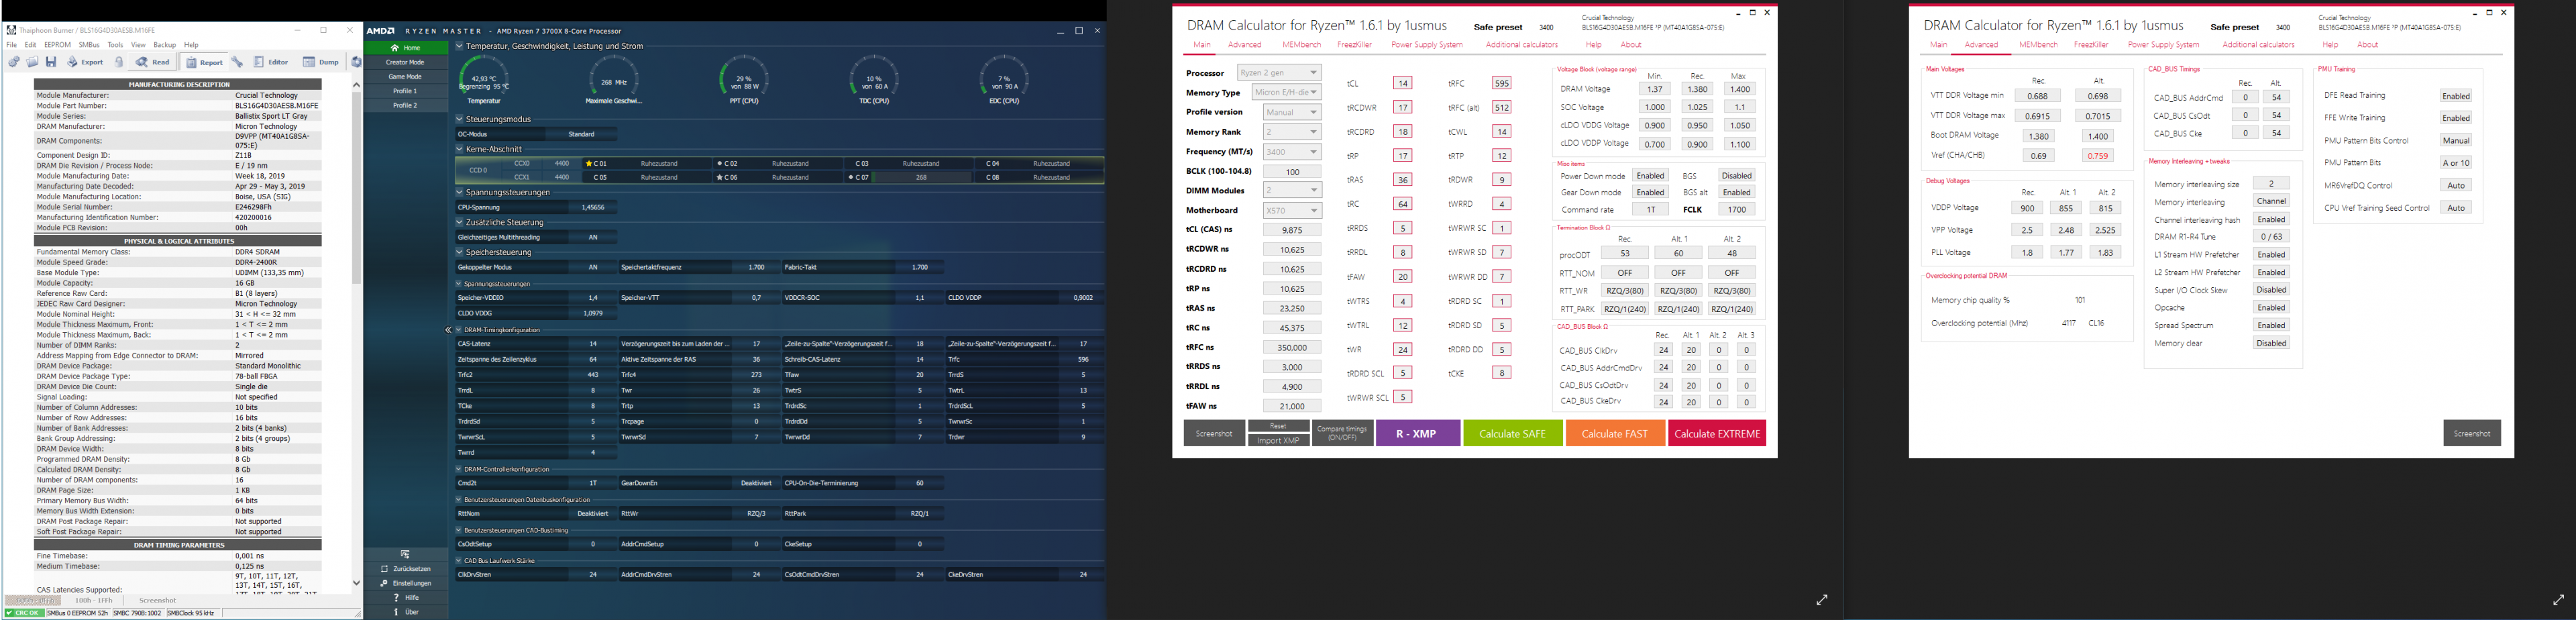Open the Memory Rank dropdown
The height and width of the screenshot is (620, 2576).
[x=1292, y=132]
